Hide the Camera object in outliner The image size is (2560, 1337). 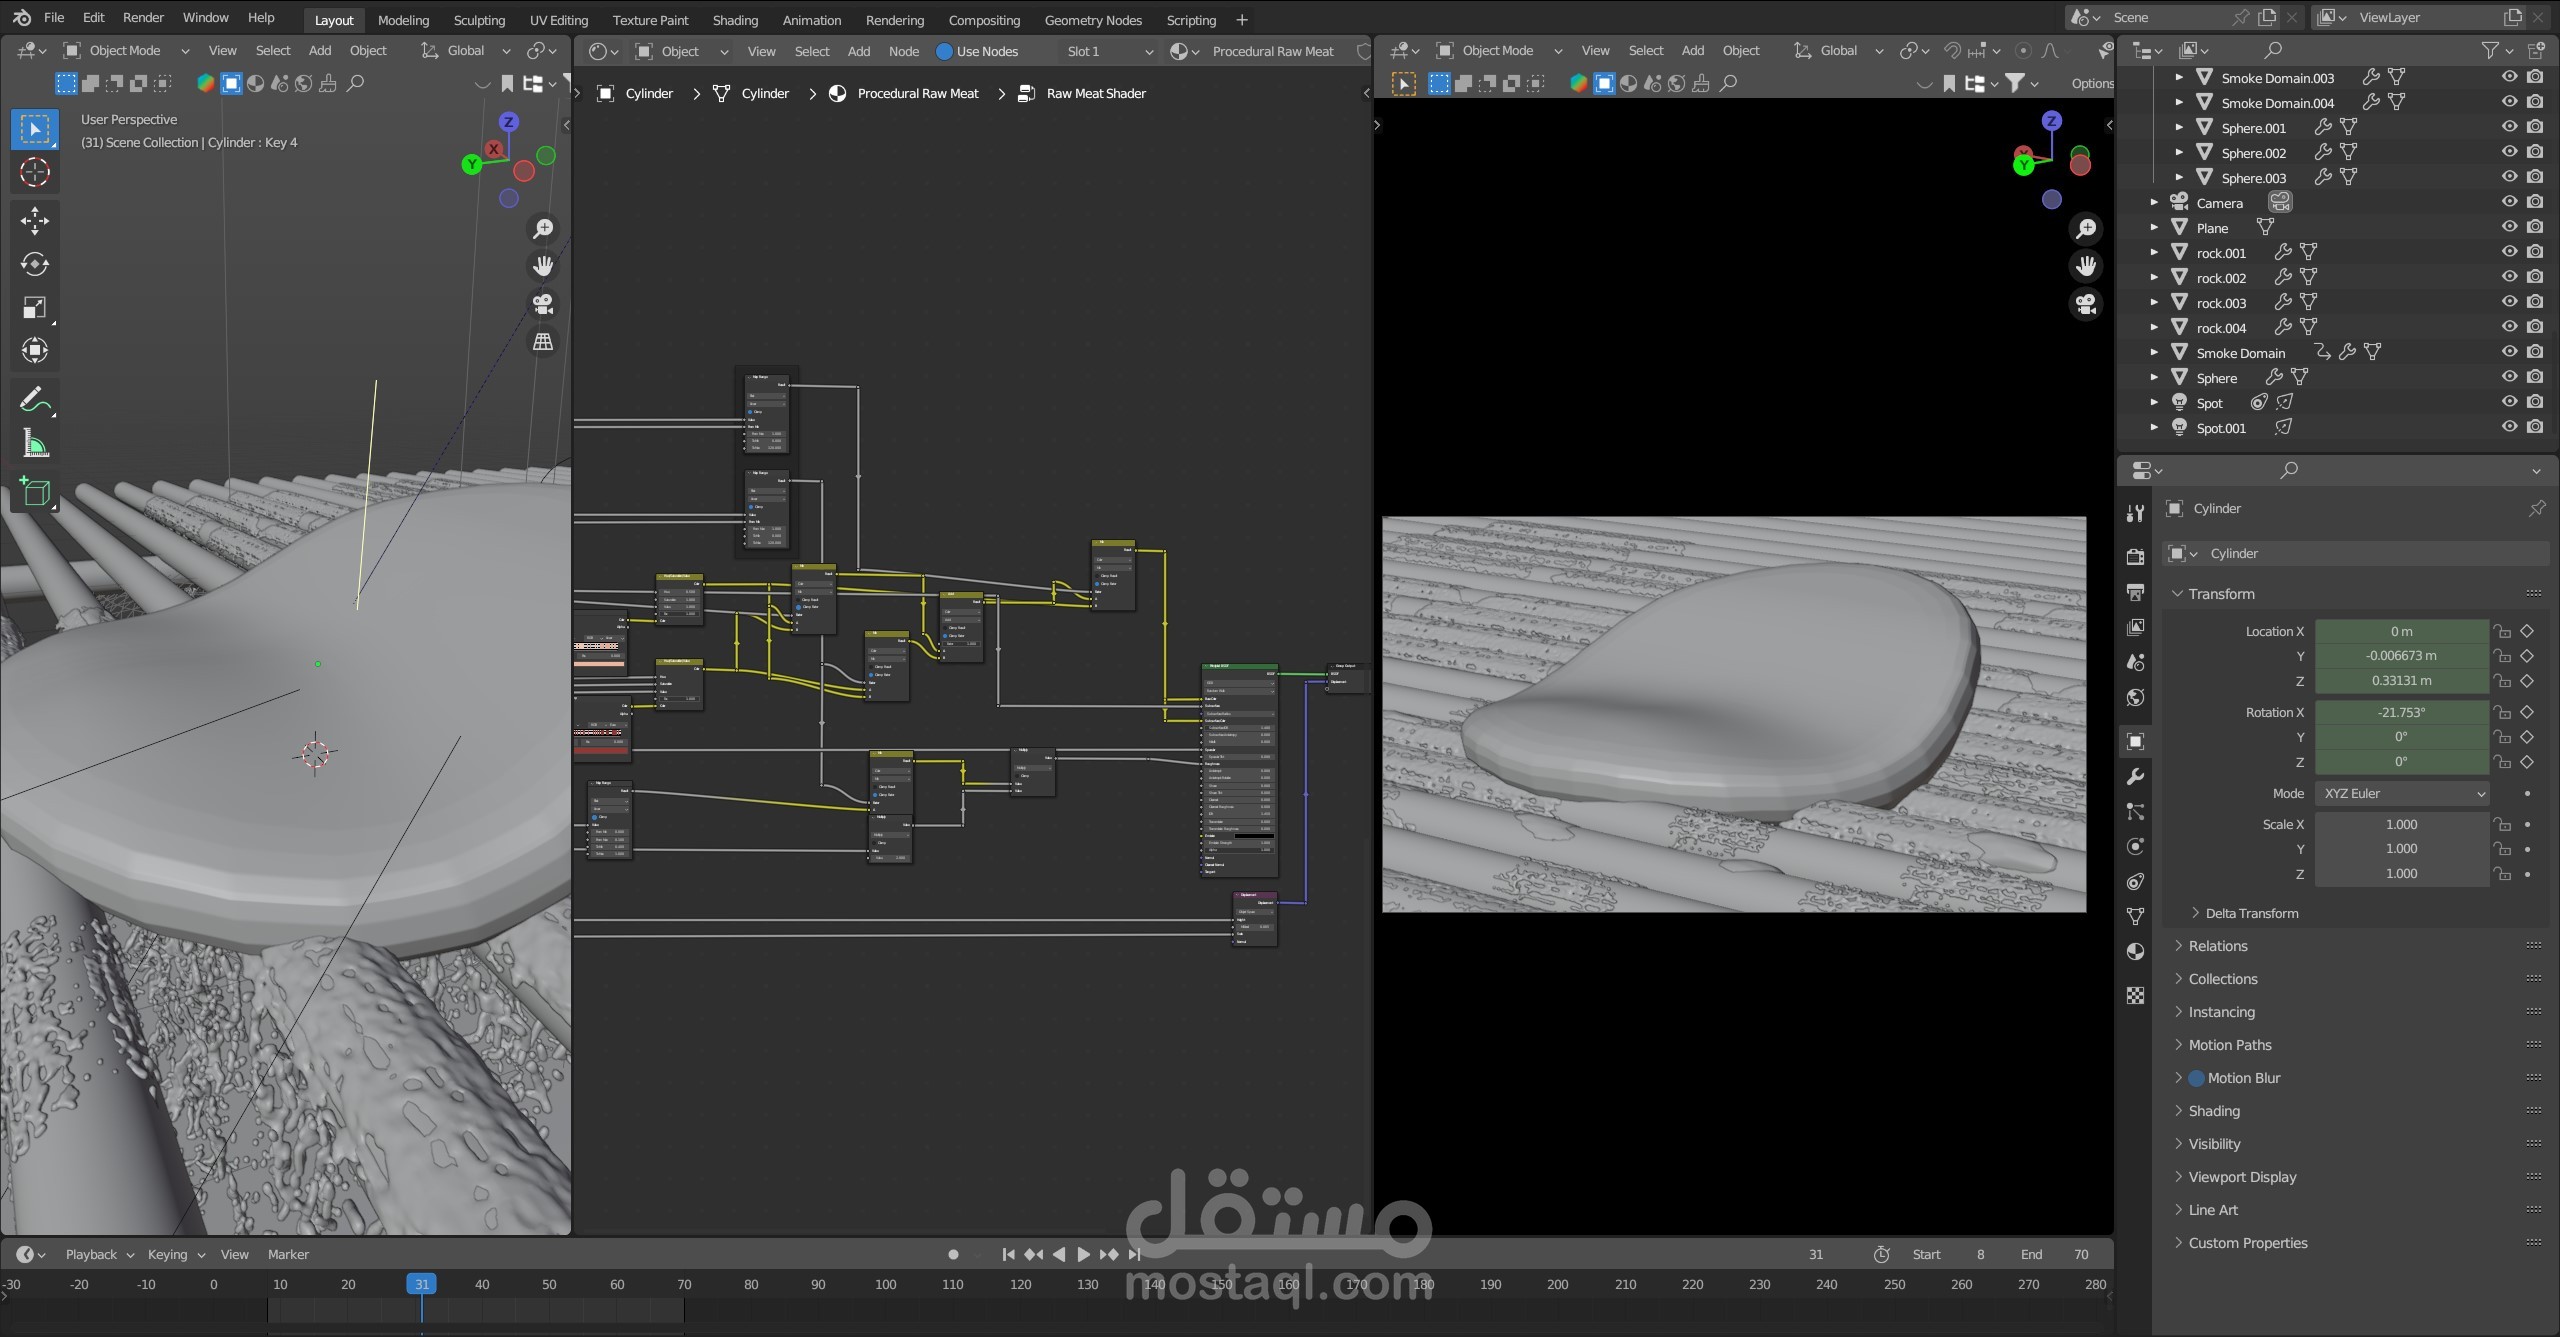2509,202
